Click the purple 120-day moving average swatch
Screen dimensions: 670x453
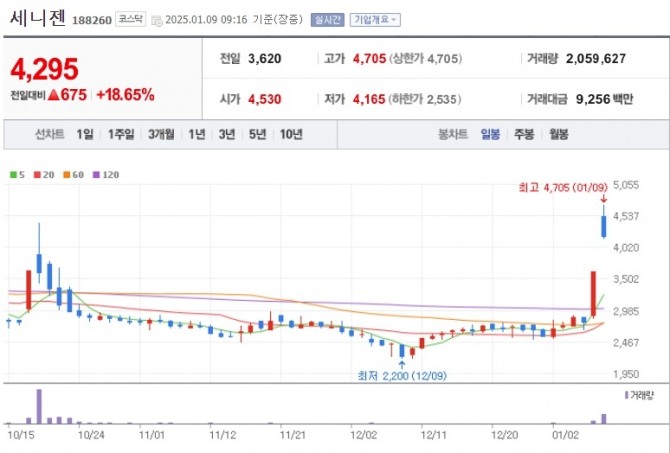click(96, 174)
